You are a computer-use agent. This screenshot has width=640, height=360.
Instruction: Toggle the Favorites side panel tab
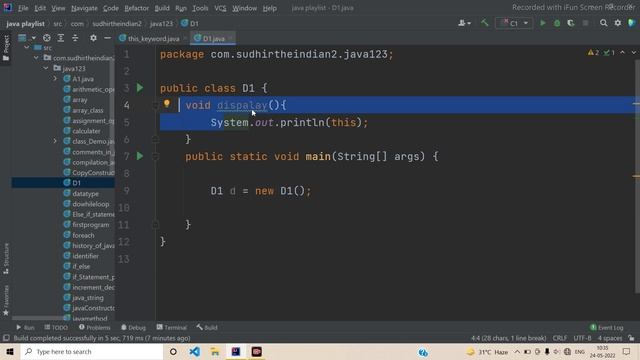[x=6, y=301]
